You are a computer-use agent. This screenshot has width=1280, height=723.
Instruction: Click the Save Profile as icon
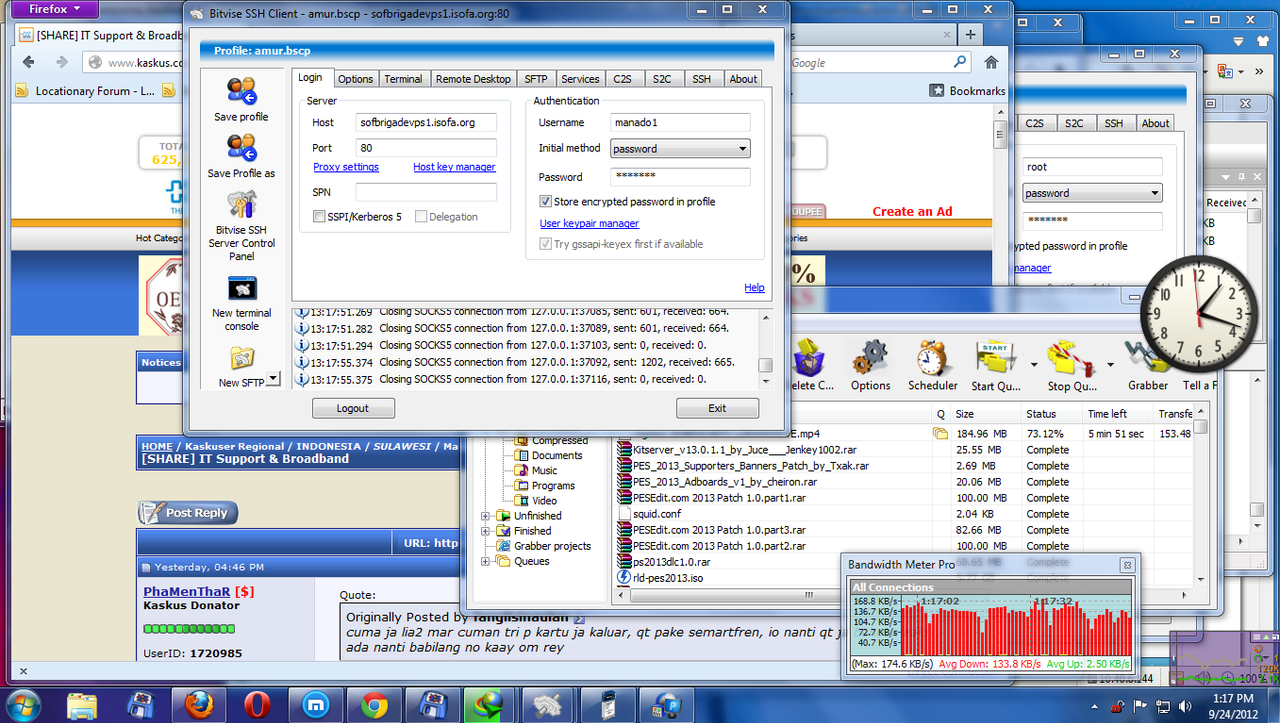point(241,148)
